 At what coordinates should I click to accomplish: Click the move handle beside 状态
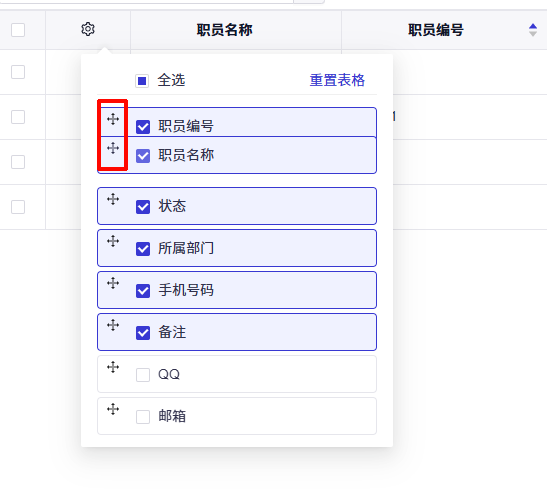pyautogui.click(x=113, y=199)
